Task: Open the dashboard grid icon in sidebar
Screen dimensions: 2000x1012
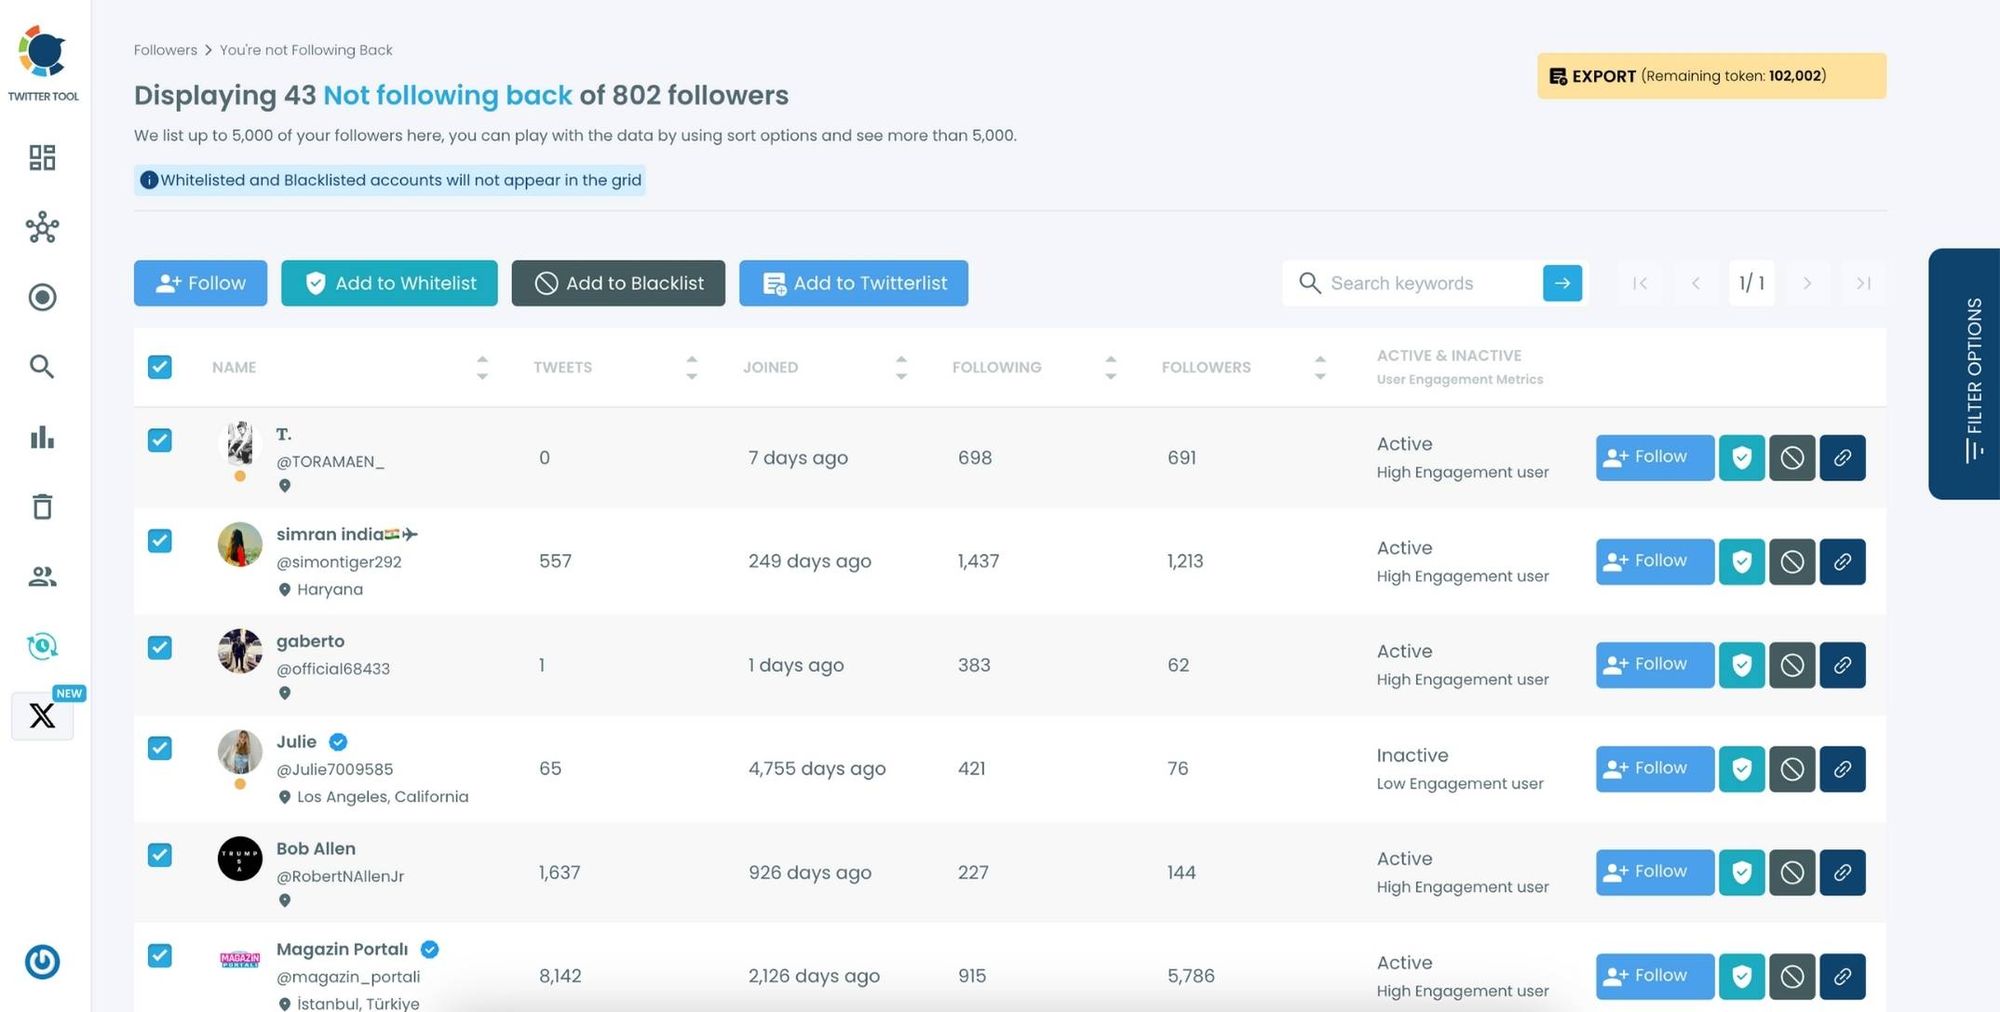Action: pos(42,157)
